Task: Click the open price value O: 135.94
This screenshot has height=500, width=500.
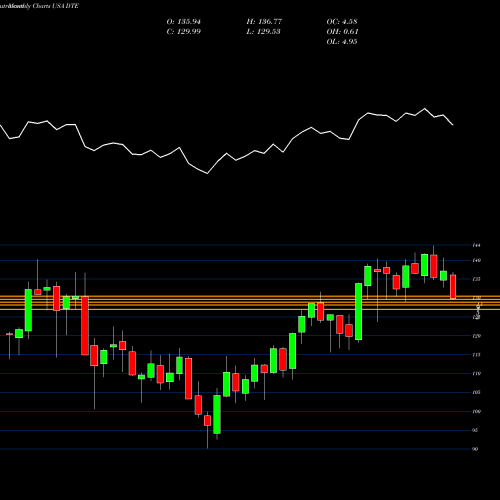Action: (184, 22)
